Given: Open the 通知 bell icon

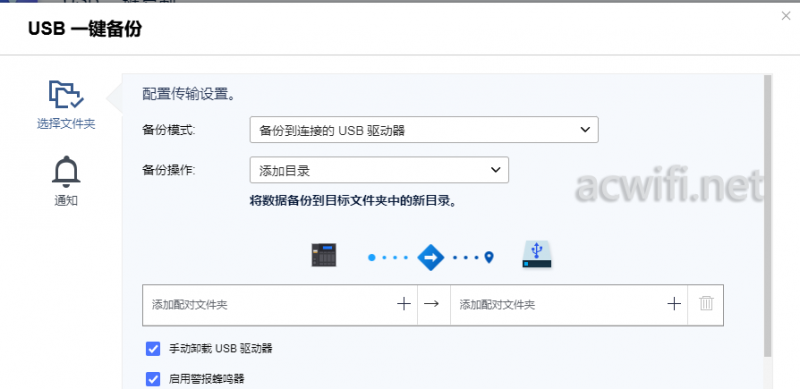Looking at the screenshot, I should point(66,172).
